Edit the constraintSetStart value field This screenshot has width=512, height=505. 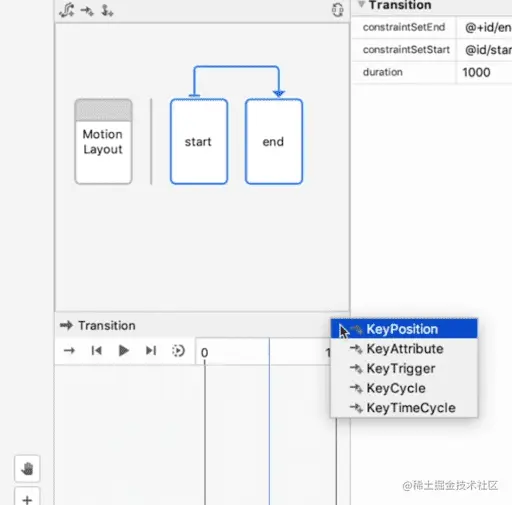(484, 50)
